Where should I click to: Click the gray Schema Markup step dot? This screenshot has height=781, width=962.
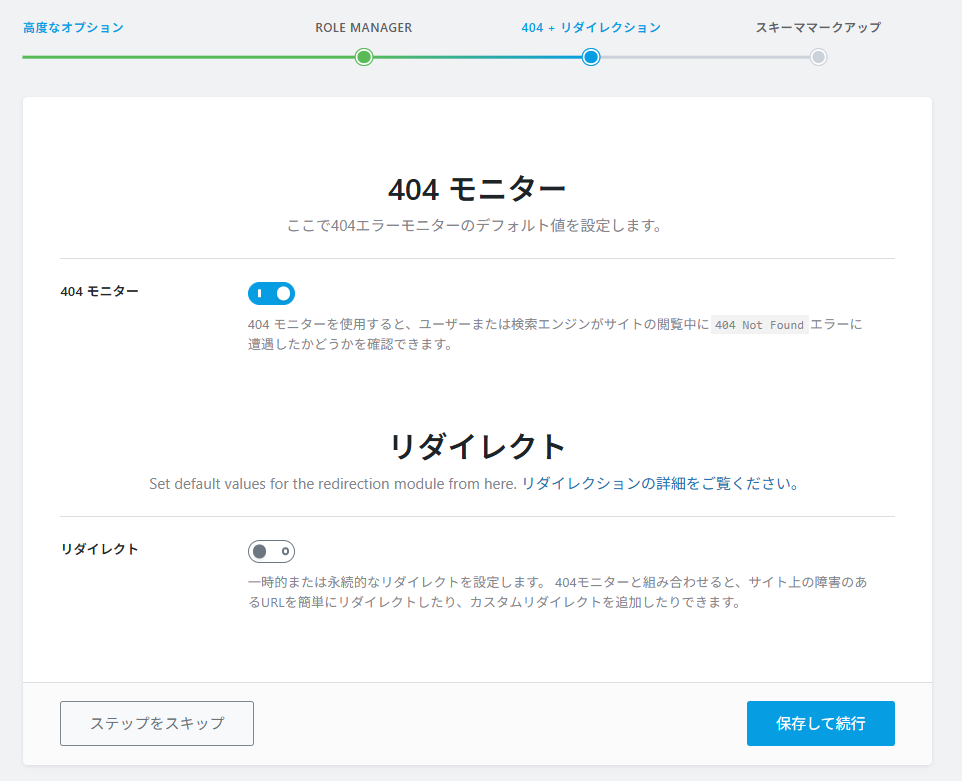pos(818,57)
